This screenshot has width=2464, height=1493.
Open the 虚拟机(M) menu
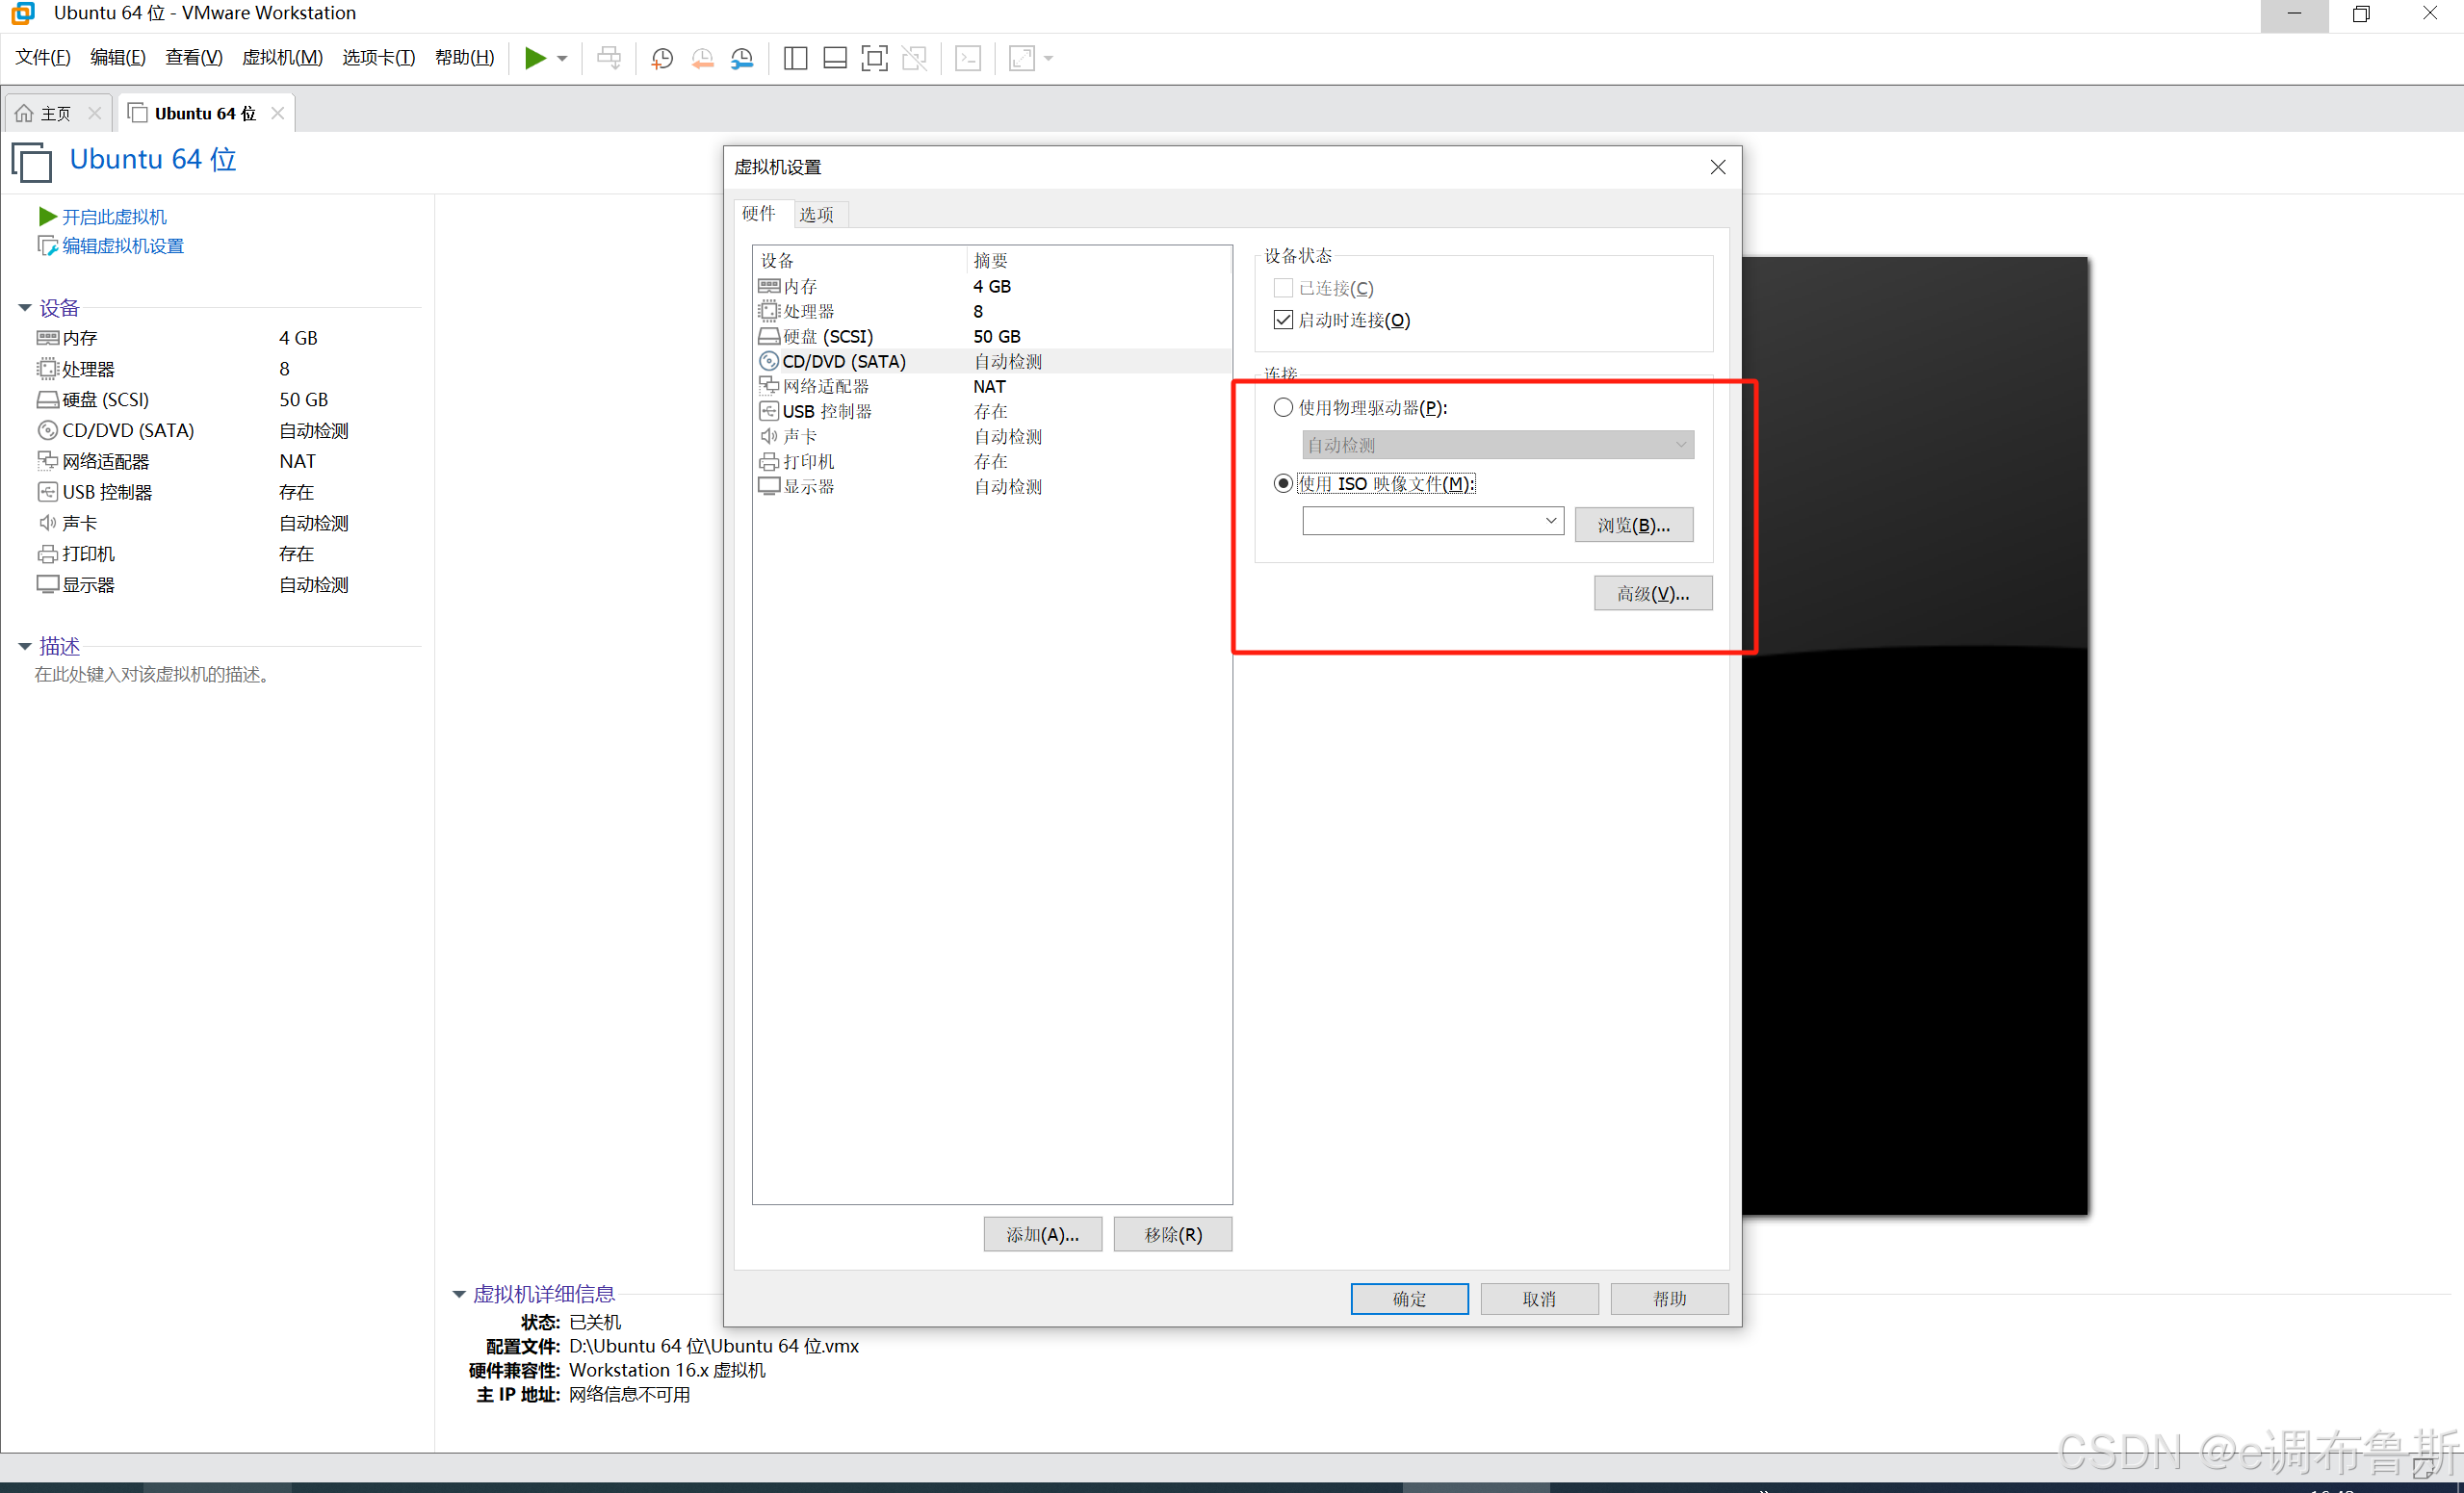click(282, 57)
